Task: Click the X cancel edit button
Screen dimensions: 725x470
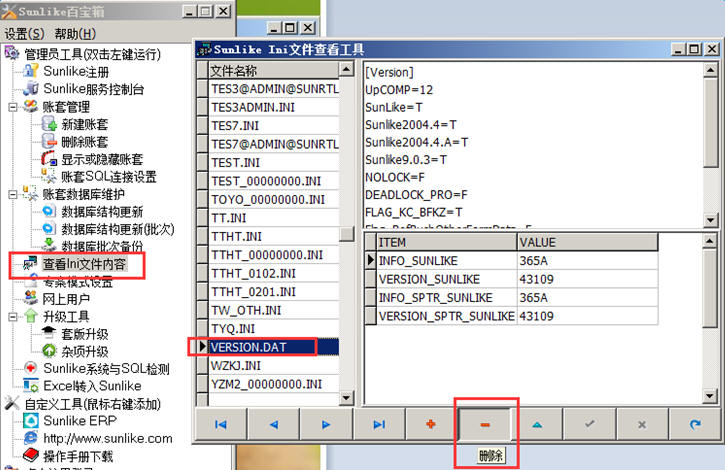Action: (x=642, y=424)
